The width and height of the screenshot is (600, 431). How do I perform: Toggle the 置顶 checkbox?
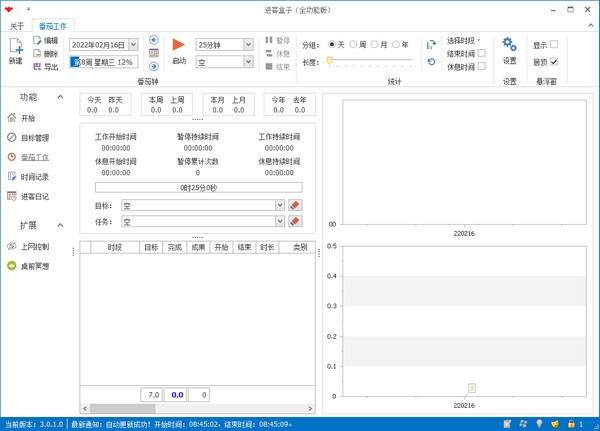pos(554,62)
